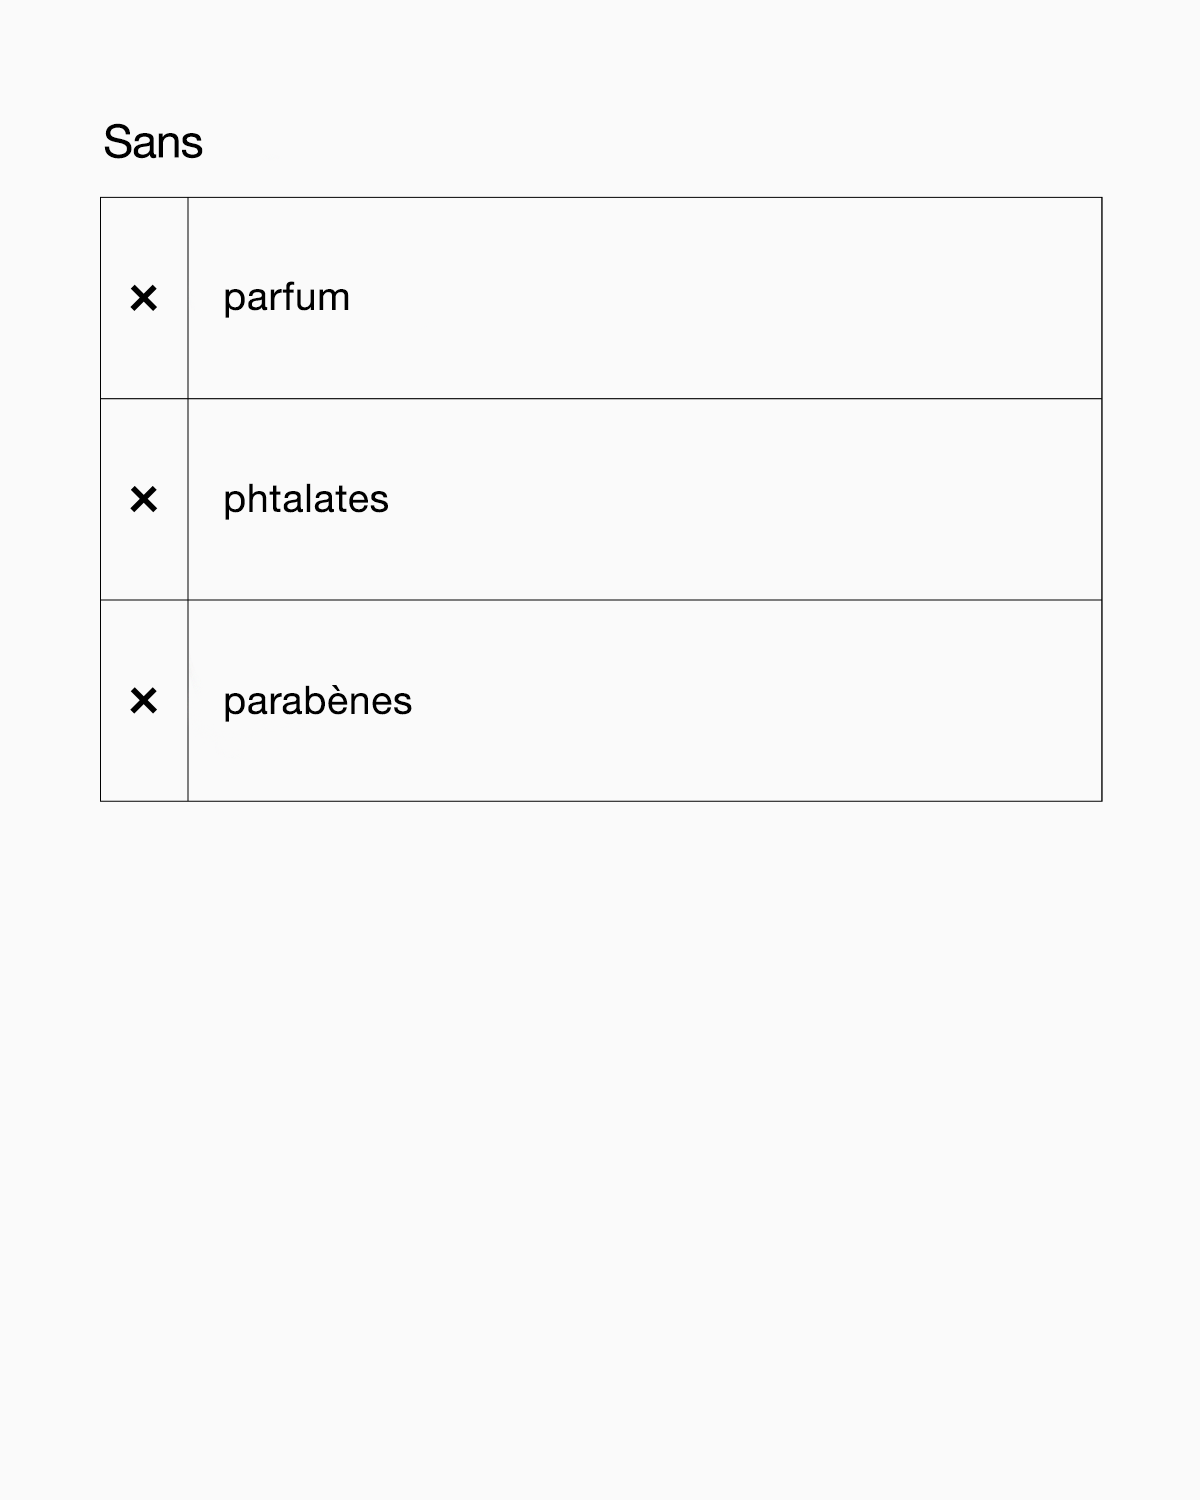Click the parabènes label text
This screenshot has width=1200, height=1500.
pos(317,701)
